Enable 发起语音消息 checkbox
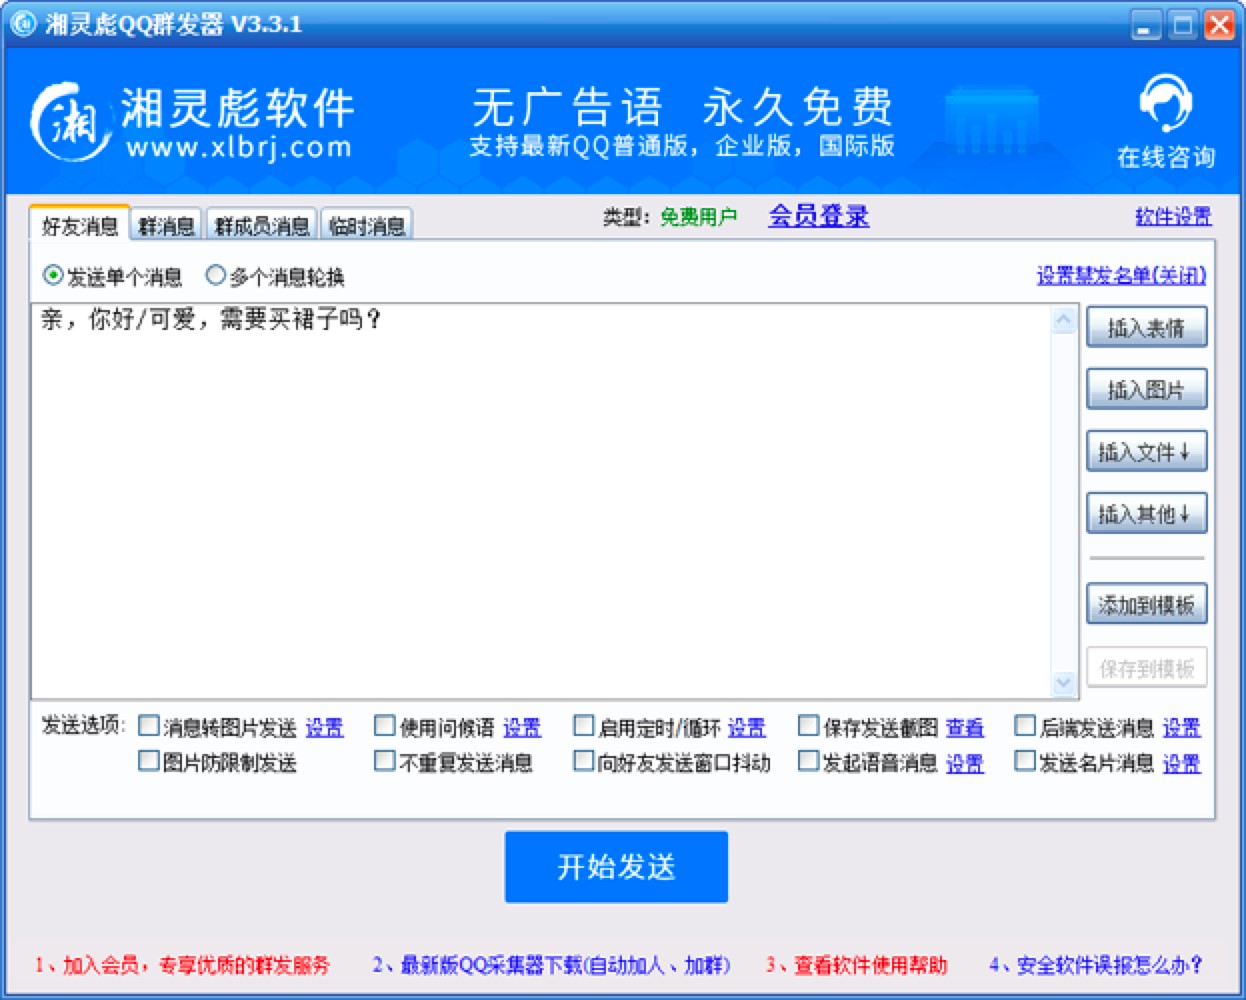1246x1000 pixels. coord(809,761)
